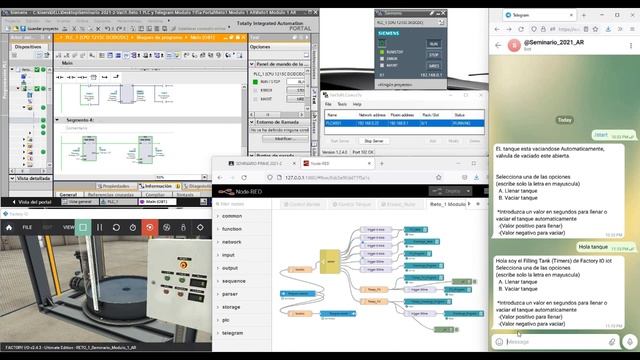640x360 pixels.
Task: Open the File menu in NetToPLCsim
Action: point(328,104)
